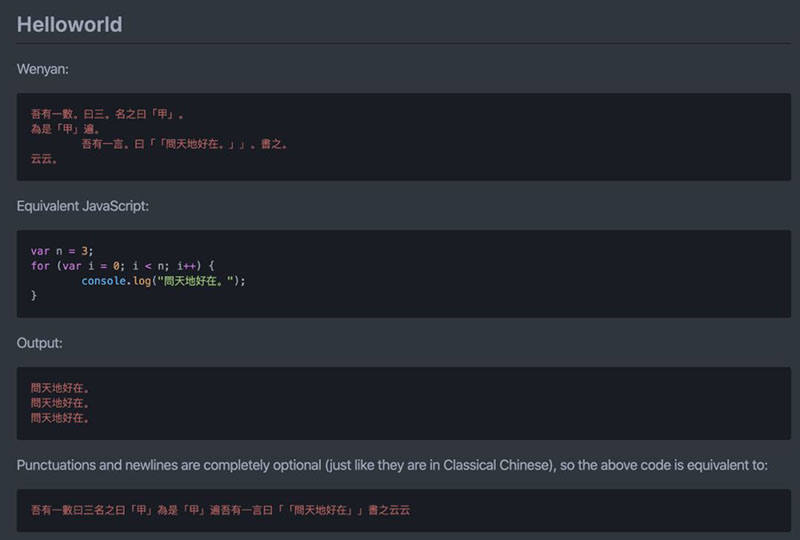This screenshot has width=800, height=540.
Task: Click the third output line
Action: point(60,419)
